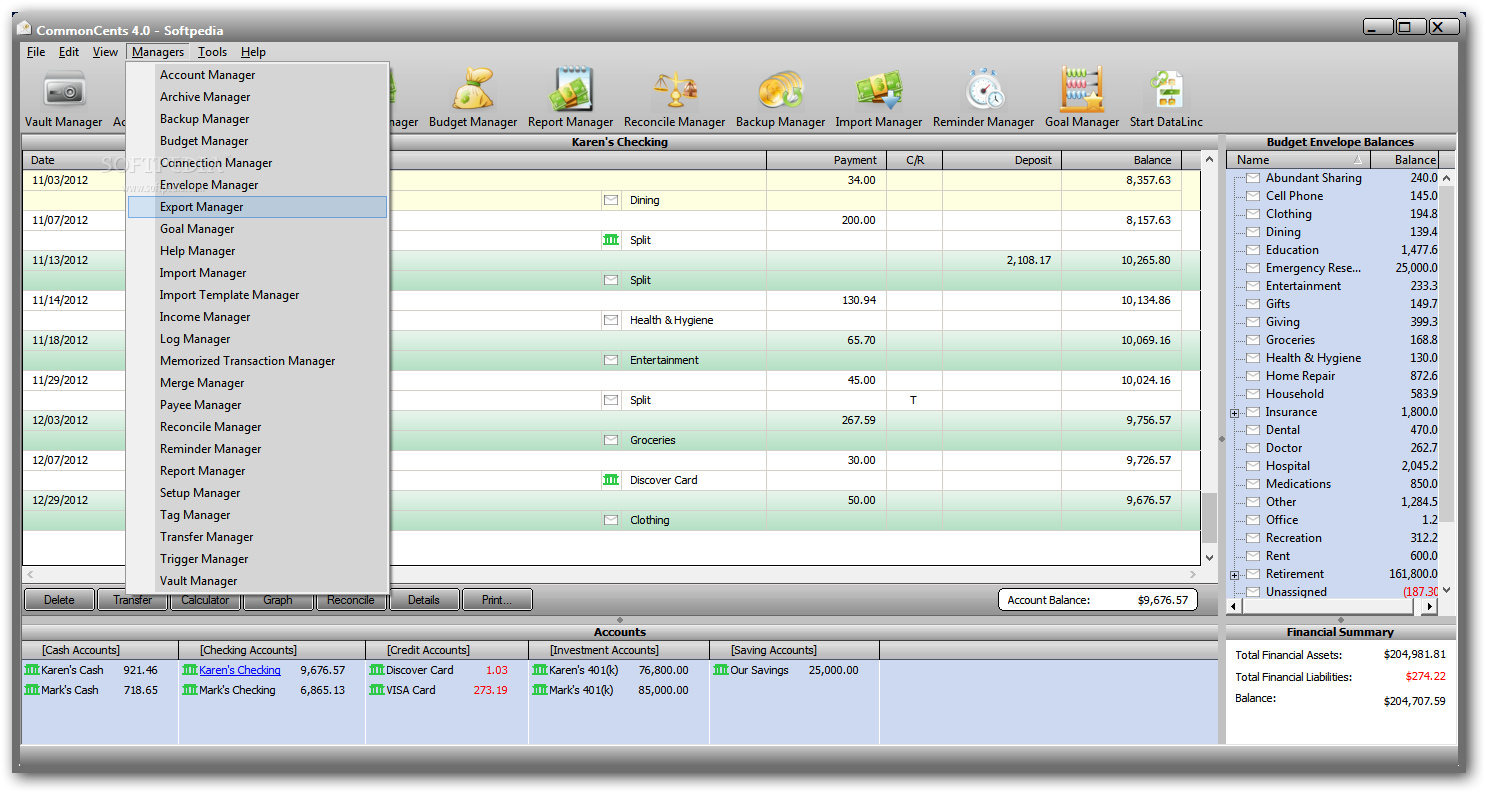The image size is (1486, 793).
Task: Click the Start DataLinc toolbar icon
Action: click(x=1166, y=90)
